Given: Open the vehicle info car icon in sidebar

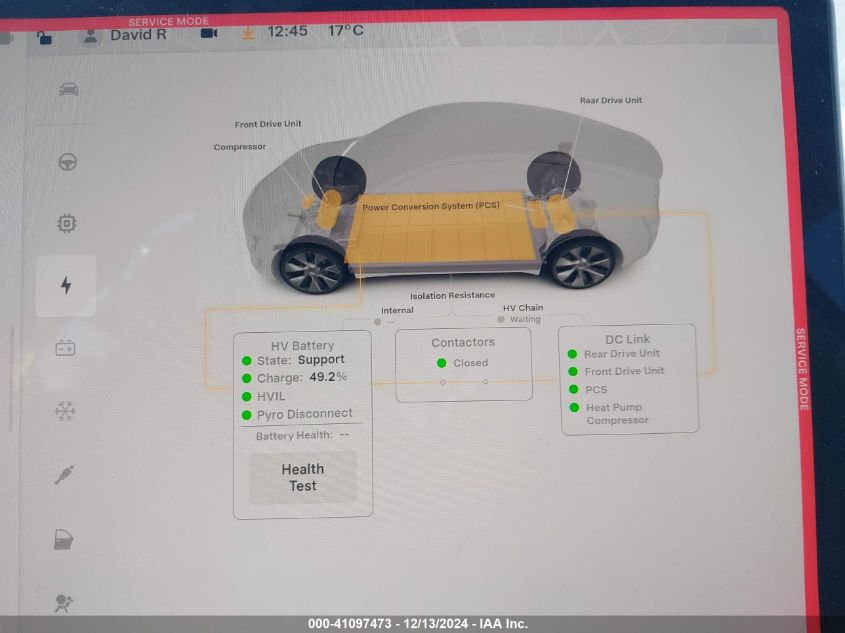Looking at the screenshot, I should [68, 90].
